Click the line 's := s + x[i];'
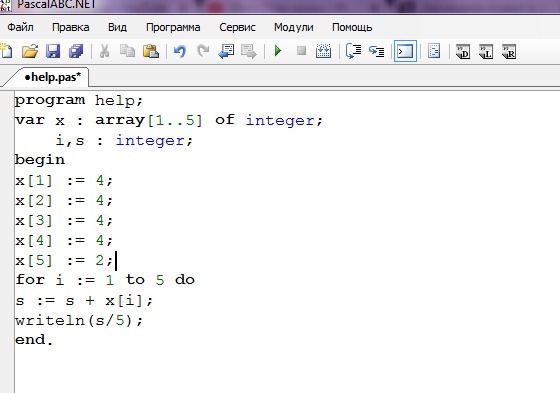 (x=84, y=300)
